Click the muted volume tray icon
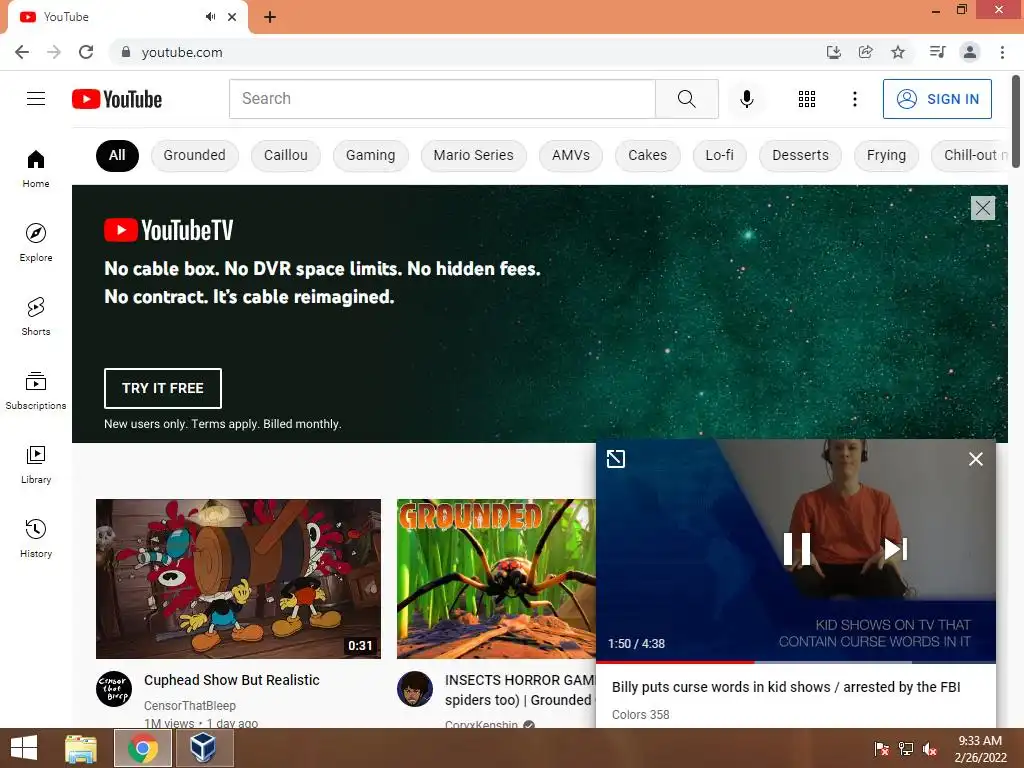Viewport: 1024px width, 768px height. pyautogui.click(x=929, y=749)
